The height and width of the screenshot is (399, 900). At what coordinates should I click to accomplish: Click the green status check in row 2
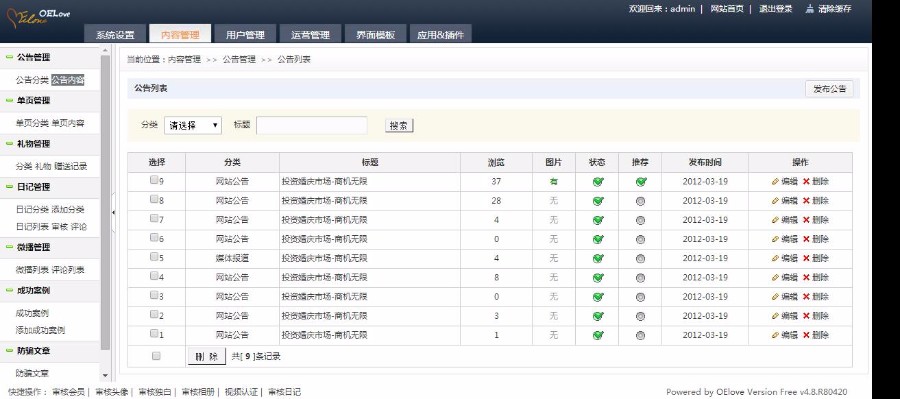click(x=598, y=316)
